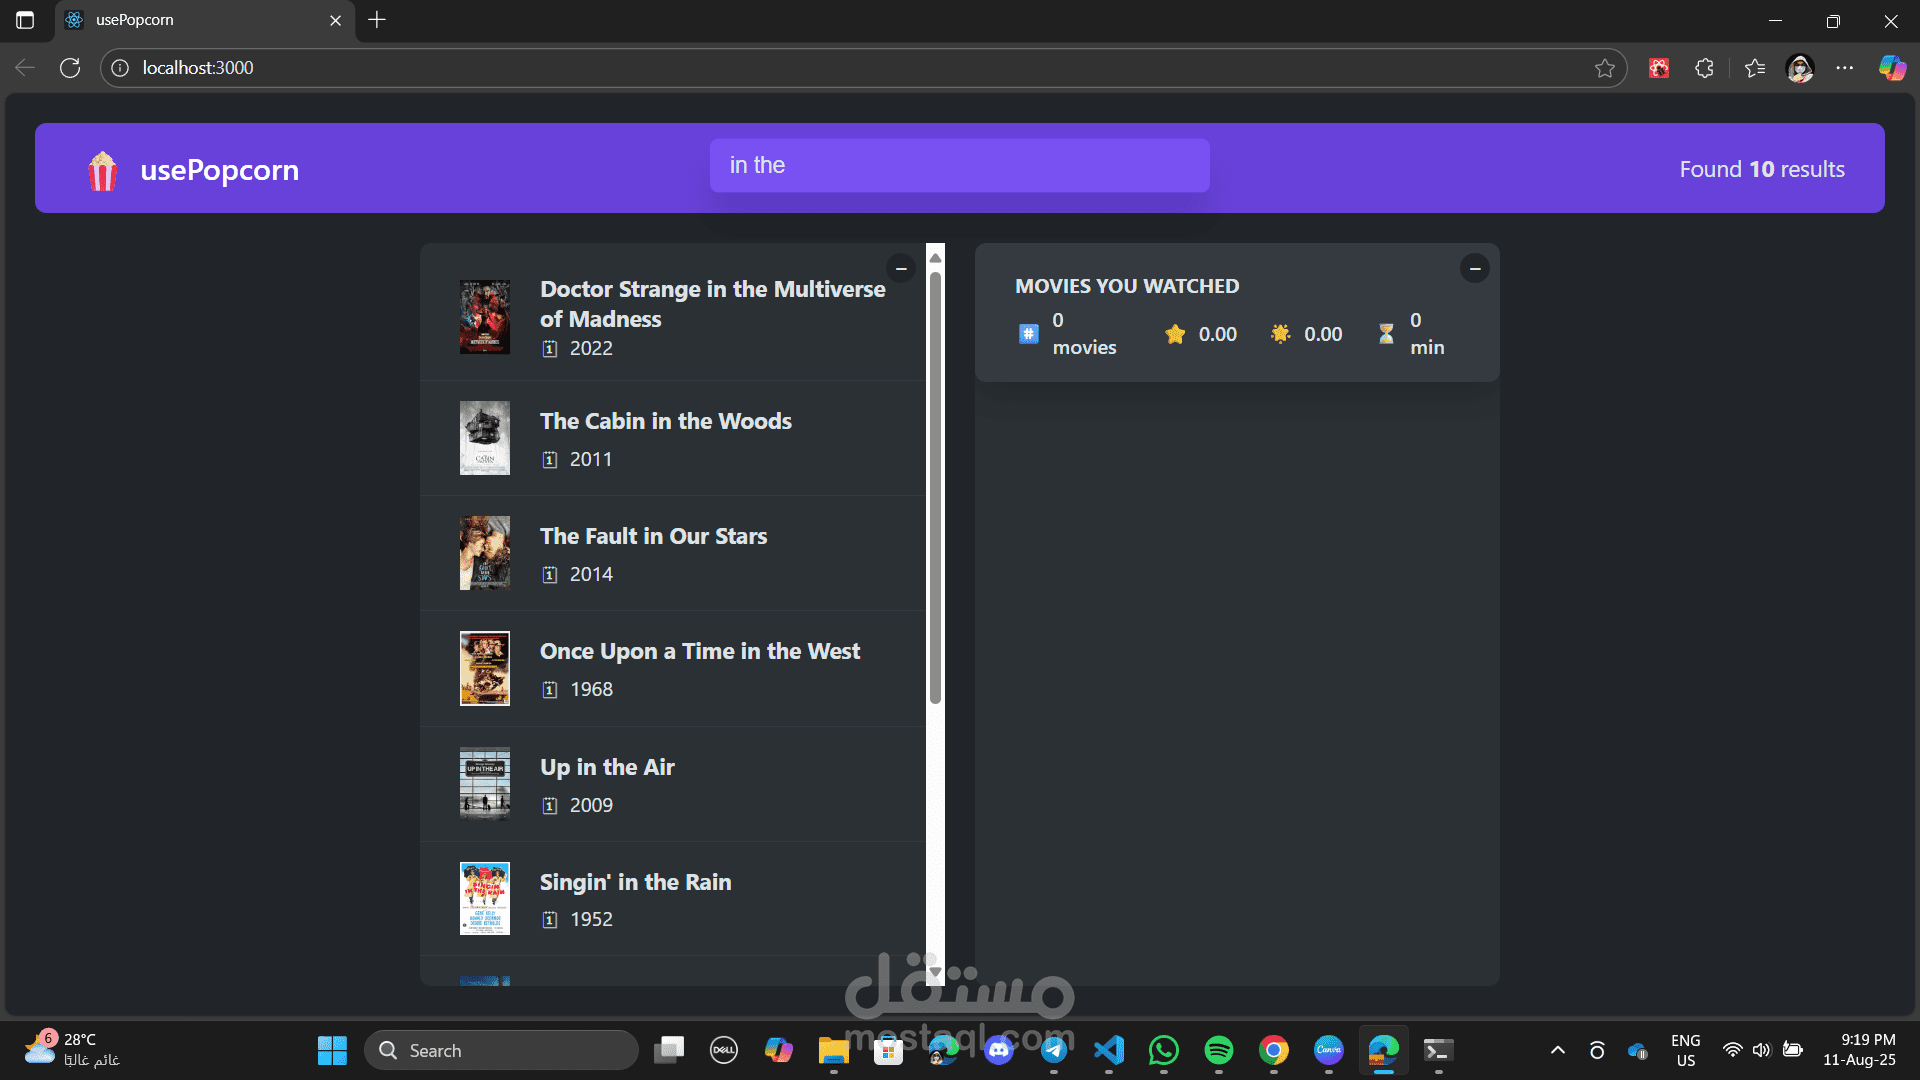Click the calendar icon next to 1968
The image size is (1920, 1080).
click(x=550, y=690)
